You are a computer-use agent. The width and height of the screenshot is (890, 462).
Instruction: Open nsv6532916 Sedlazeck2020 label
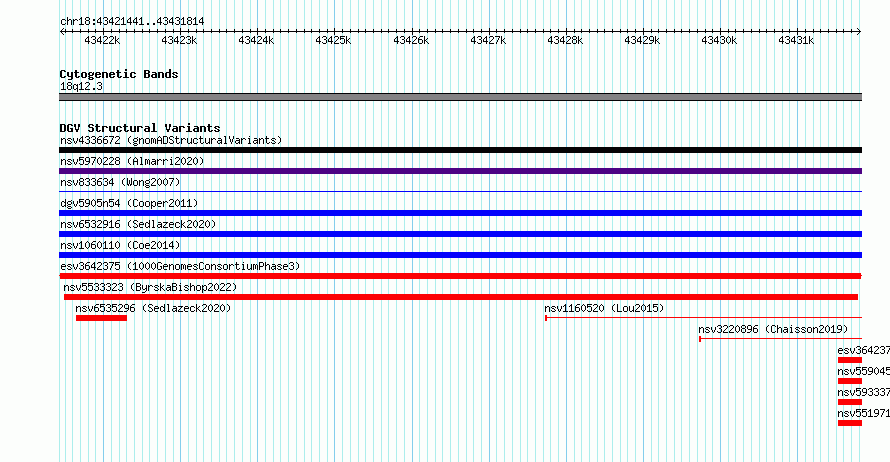coord(138,224)
